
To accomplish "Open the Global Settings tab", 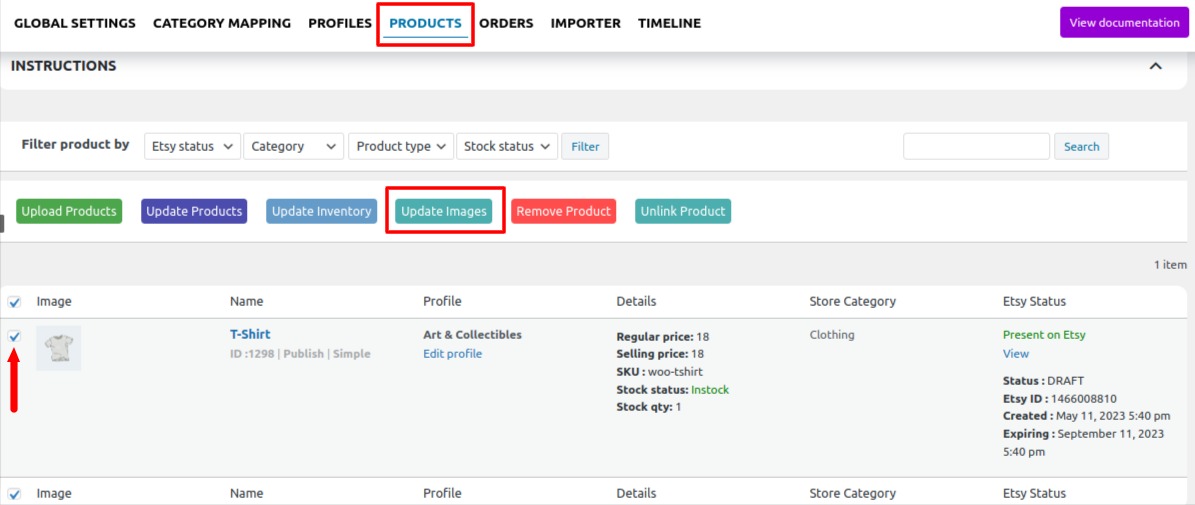I will (x=75, y=24).
